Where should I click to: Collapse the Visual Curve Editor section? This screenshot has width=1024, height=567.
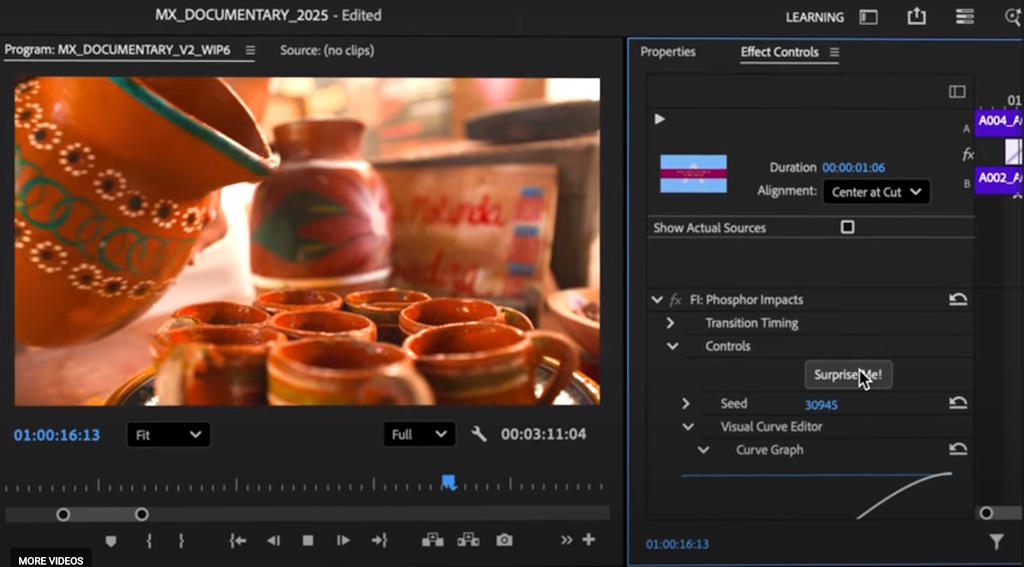tap(687, 427)
